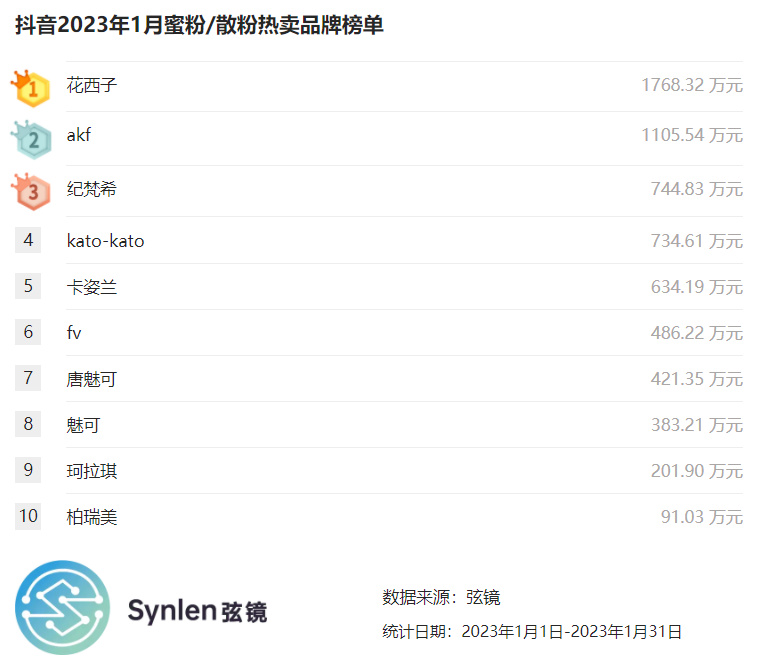Click the rank 7 number box

[x=28, y=378]
